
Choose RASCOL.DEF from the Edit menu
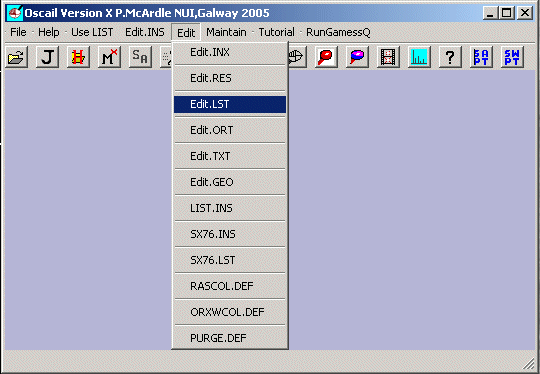(x=230, y=286)
